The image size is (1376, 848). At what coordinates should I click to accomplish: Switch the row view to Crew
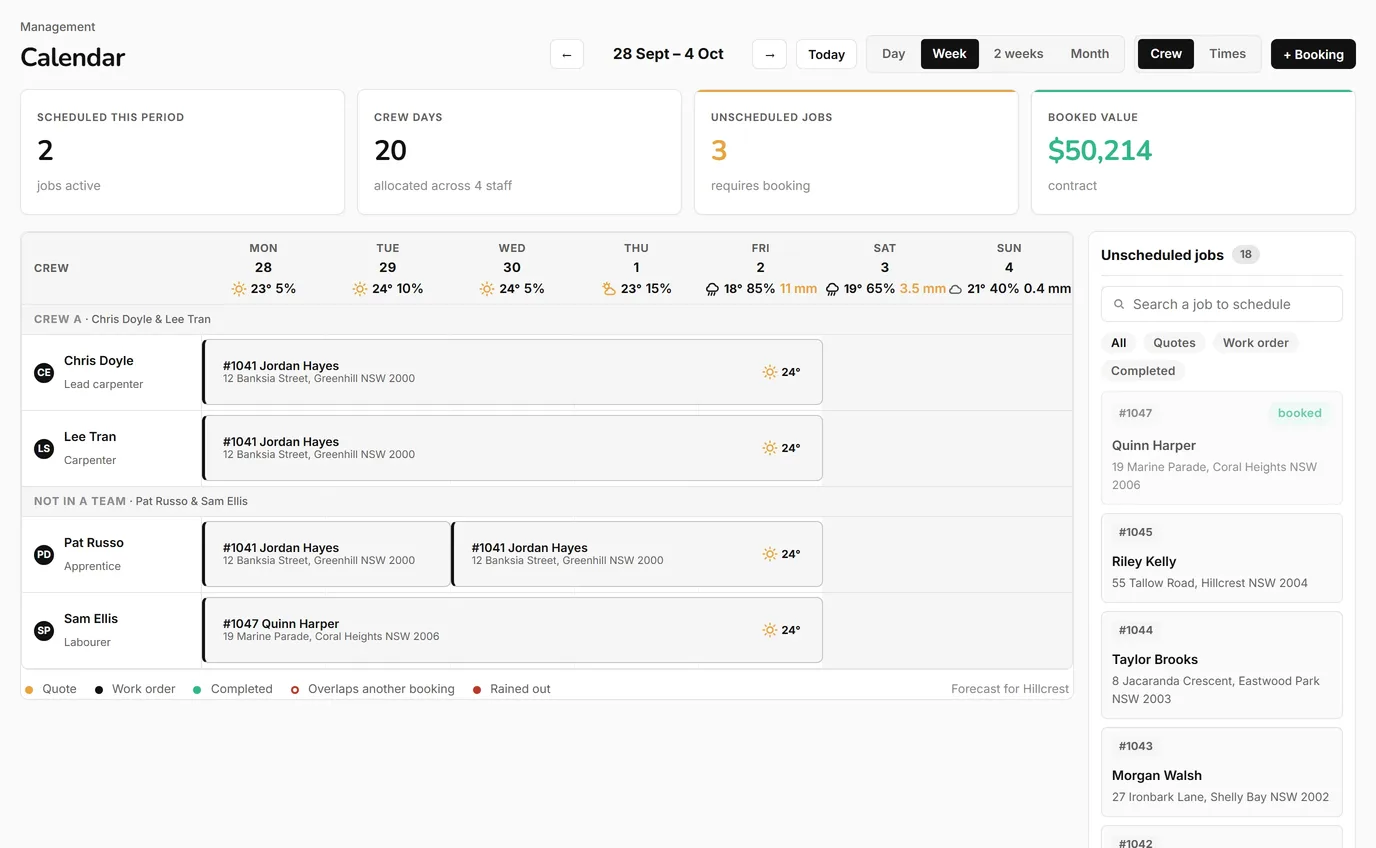click(x=1166, y=54)
